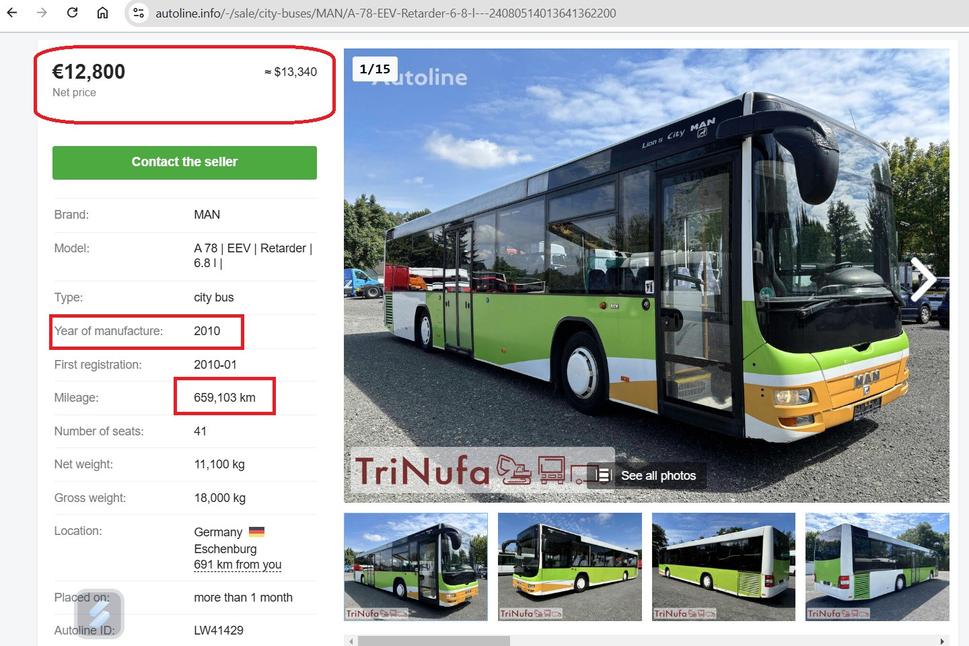Open See all photos gallery
The width and height of the screenshot is (969, 646).
pos(658,475)
